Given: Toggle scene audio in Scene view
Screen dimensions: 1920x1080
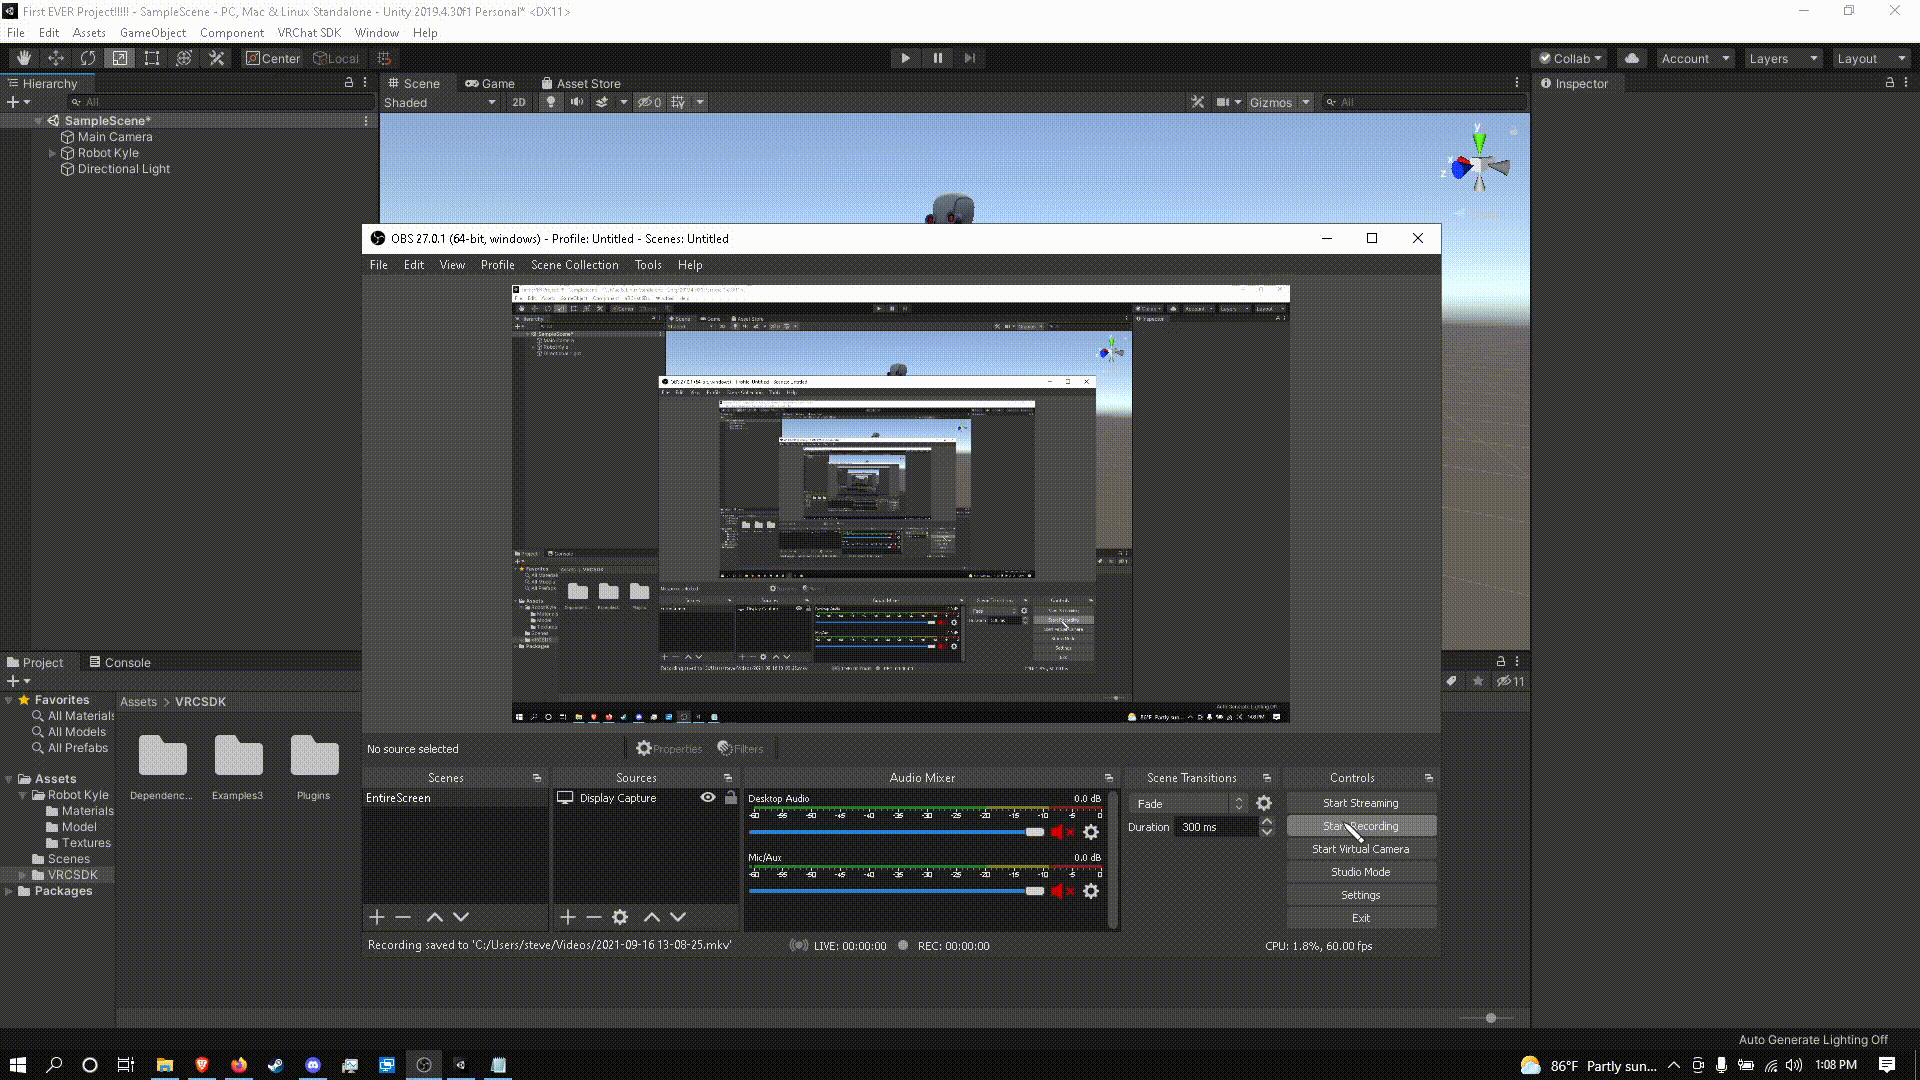Looking at the screenshot, I should (x=576, y=102).
